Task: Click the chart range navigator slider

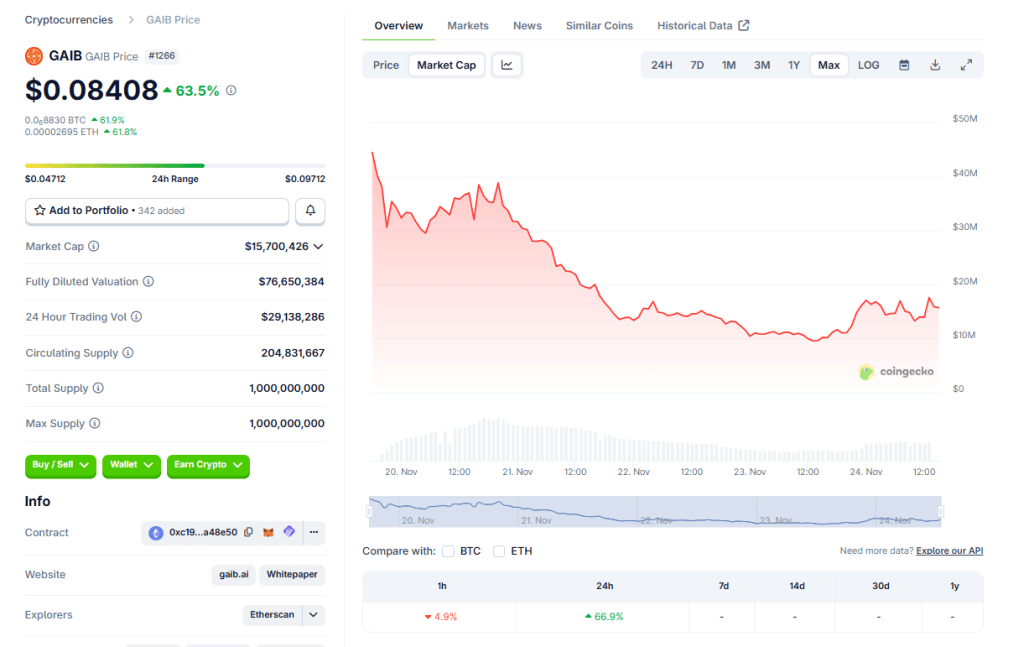Action: coord(655,511)
